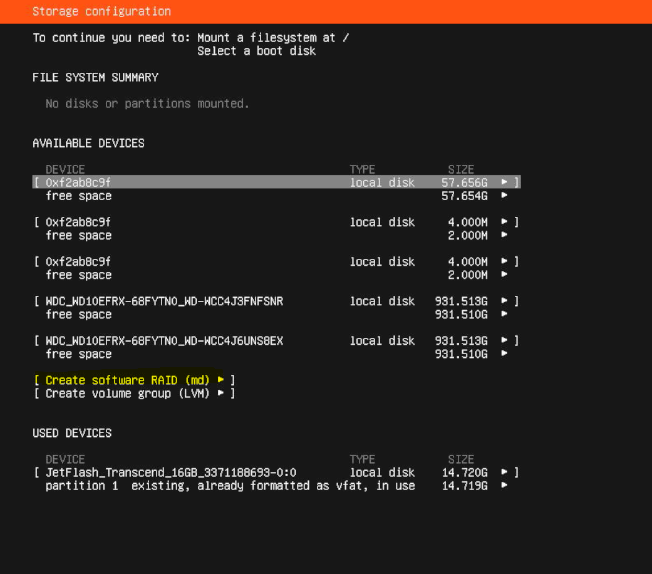This screenshot has height=574, width=652.
Task: Click arrow beside partition 1 14.719G
Action: (x=505, y=485)
